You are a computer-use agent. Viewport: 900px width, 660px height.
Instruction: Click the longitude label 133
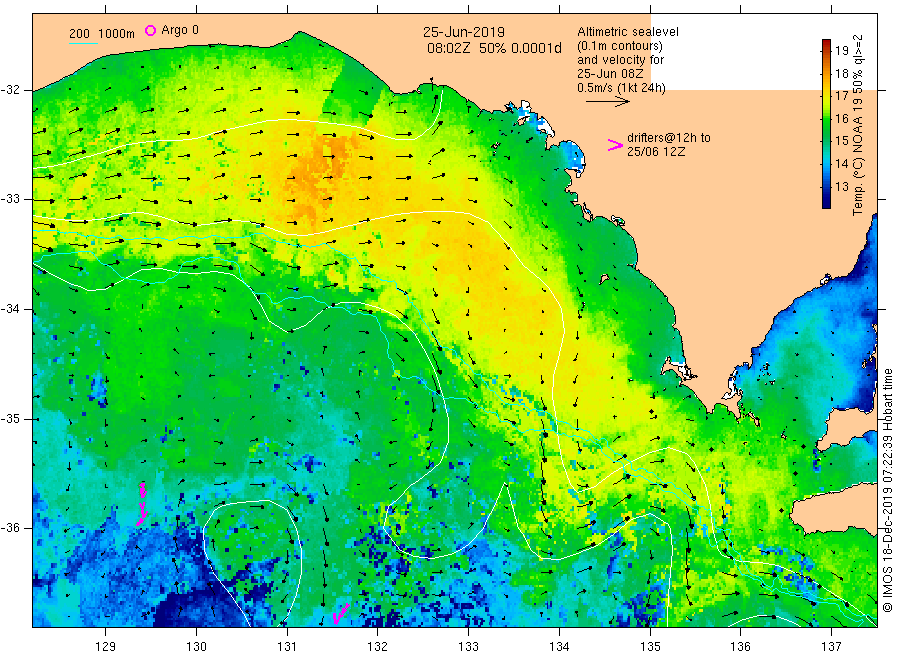pyautogui.click(x=468, y=647)
